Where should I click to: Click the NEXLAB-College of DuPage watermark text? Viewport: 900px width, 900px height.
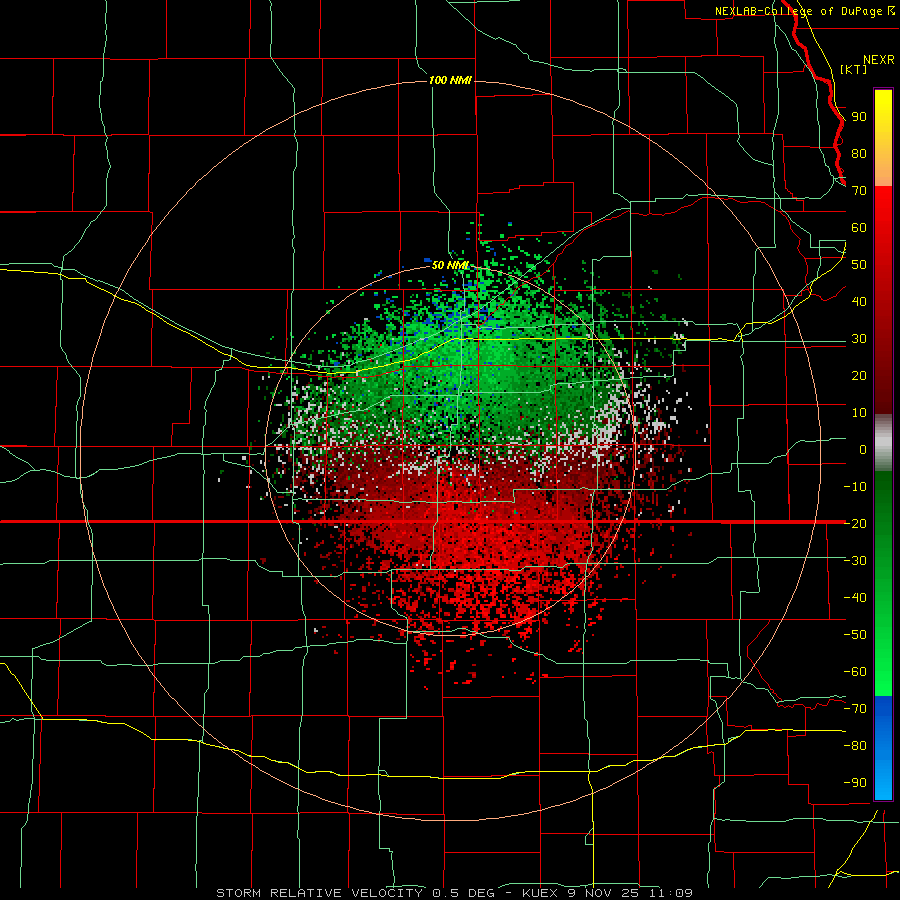805,11
